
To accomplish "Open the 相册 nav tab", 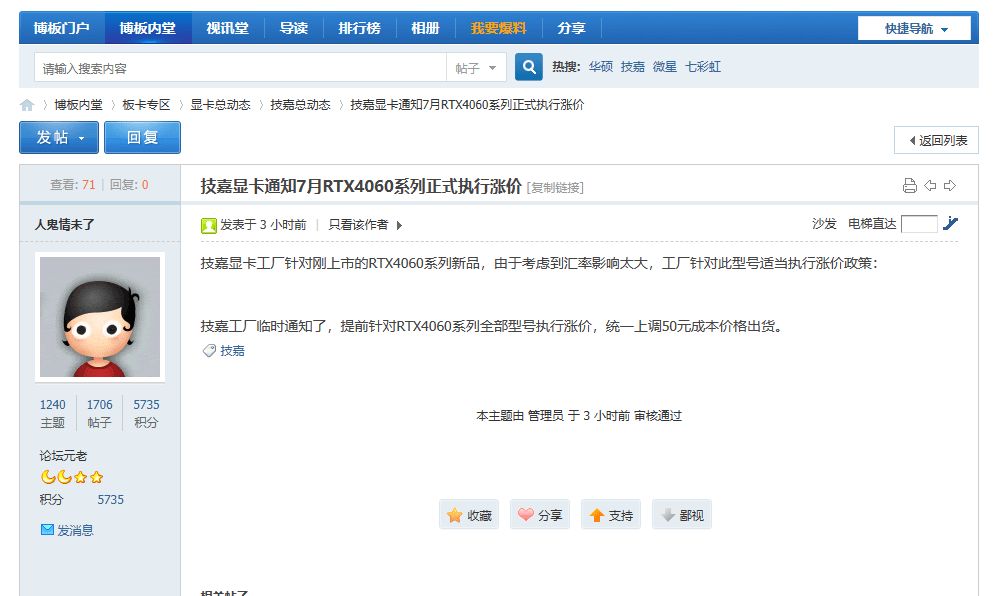I will pyautogui.click(x=425, y=28).
